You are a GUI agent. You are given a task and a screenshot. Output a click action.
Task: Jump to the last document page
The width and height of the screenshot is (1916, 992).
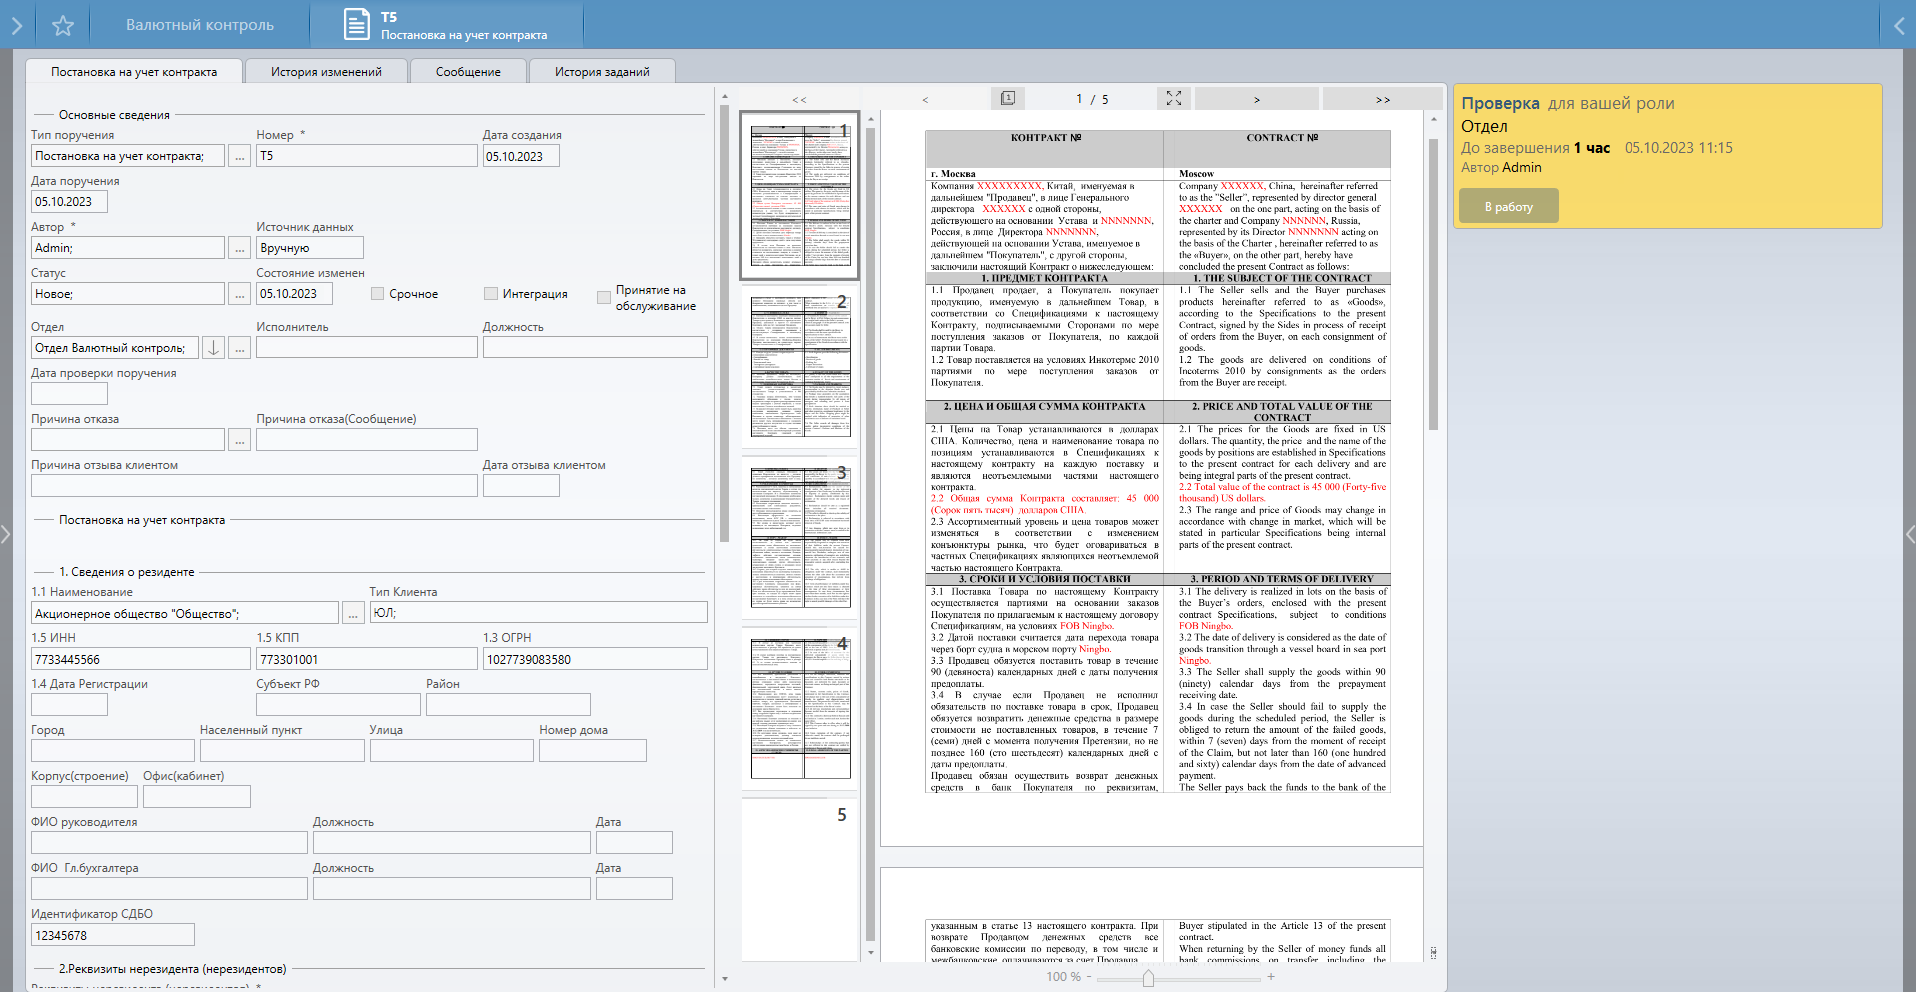coord(1382,99)
